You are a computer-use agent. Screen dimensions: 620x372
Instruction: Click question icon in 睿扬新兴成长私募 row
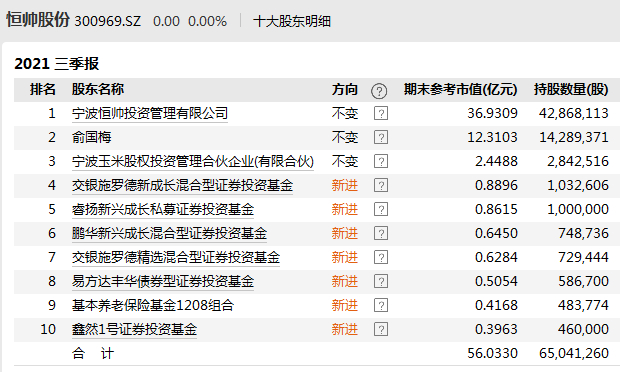(x=381, y=210)
